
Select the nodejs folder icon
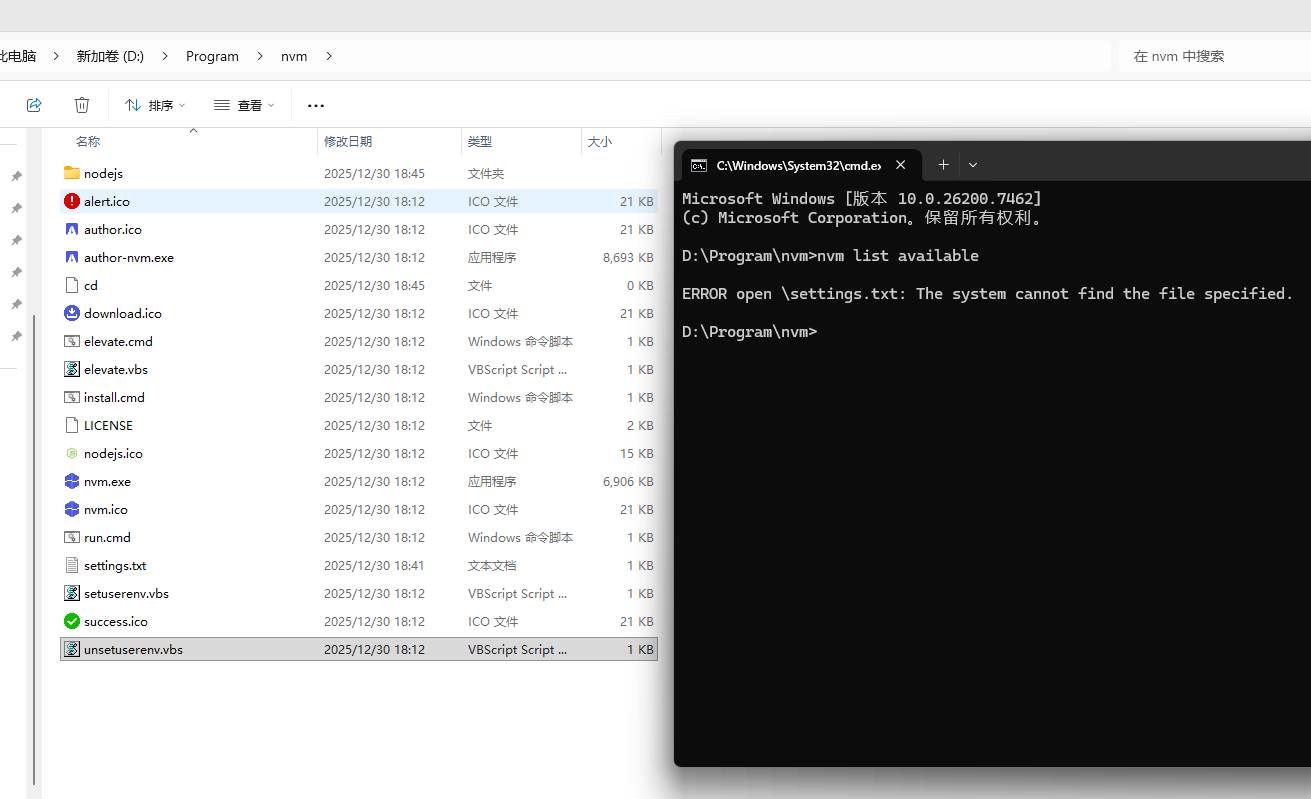click(72, 173)
